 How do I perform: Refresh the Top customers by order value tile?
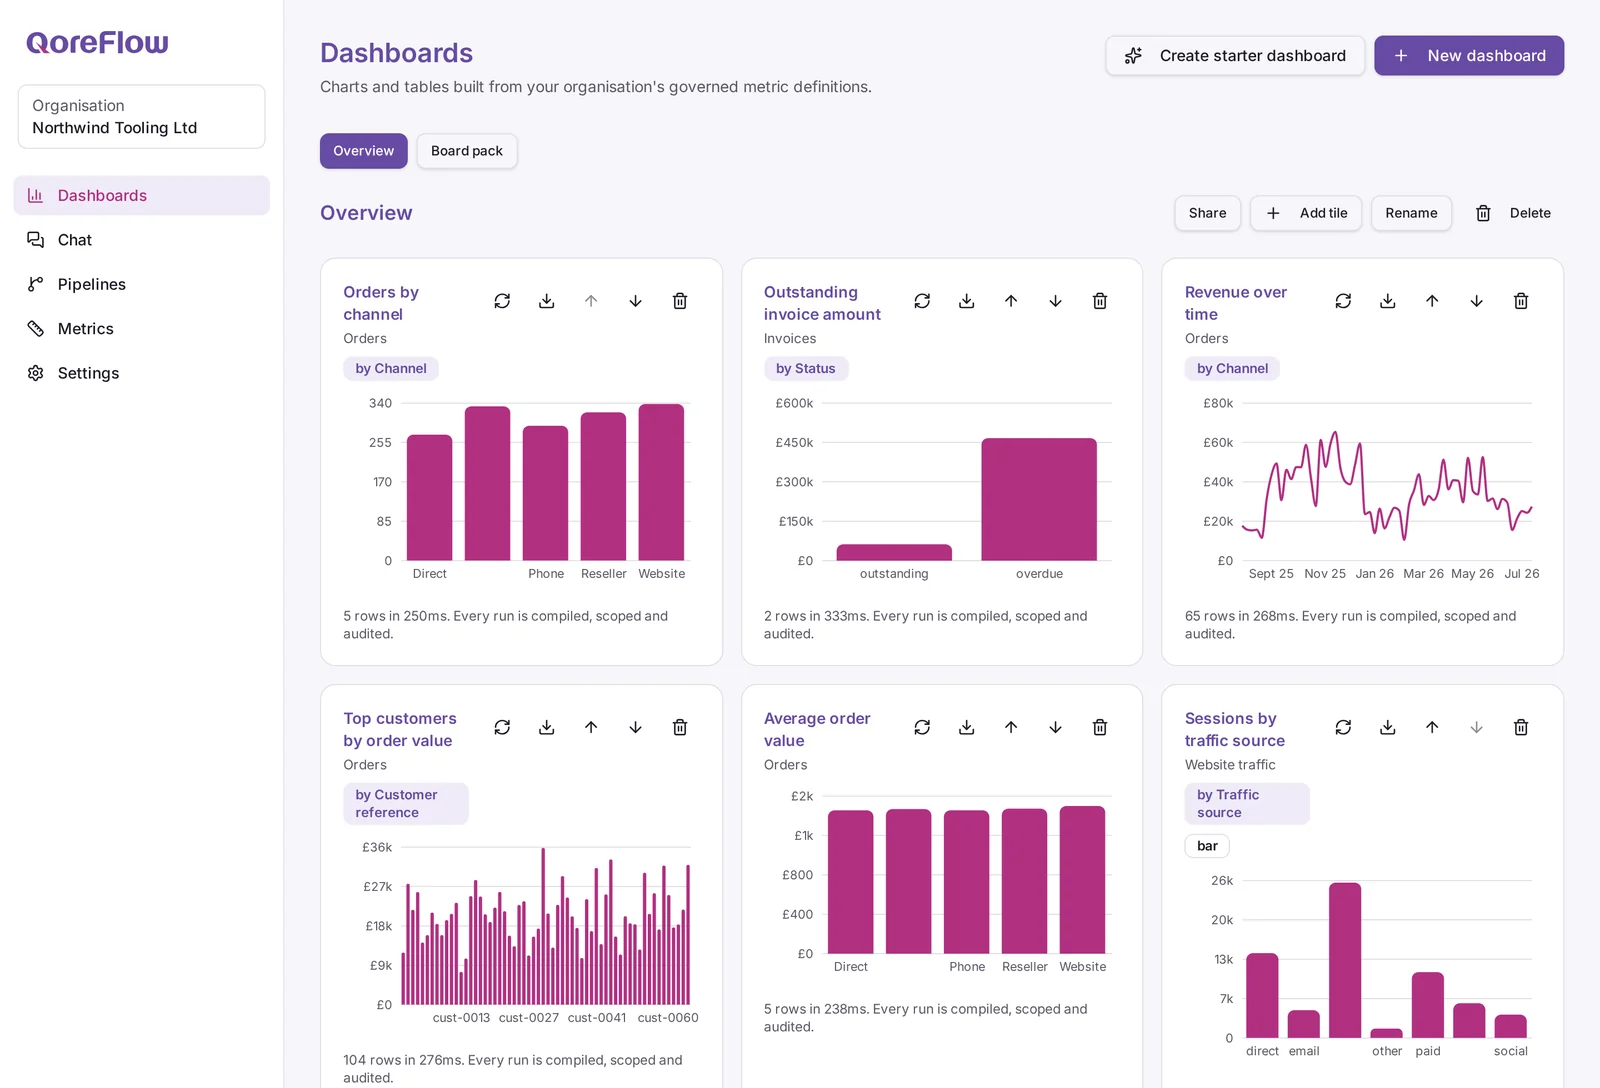tap(502, 727)
